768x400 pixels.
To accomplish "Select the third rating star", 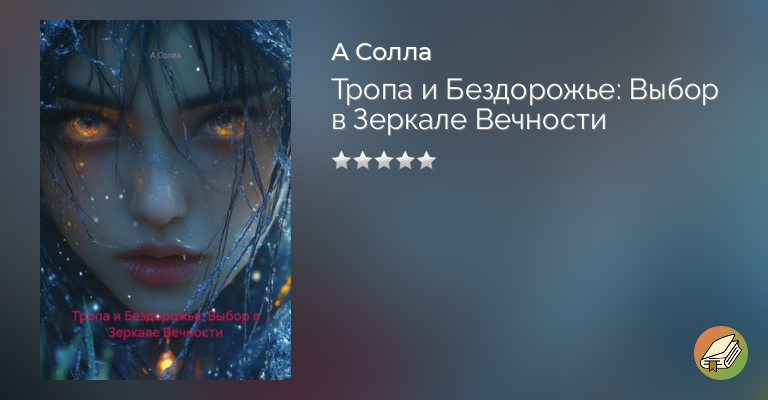I will pyautogui.click(x=384, y=160).
